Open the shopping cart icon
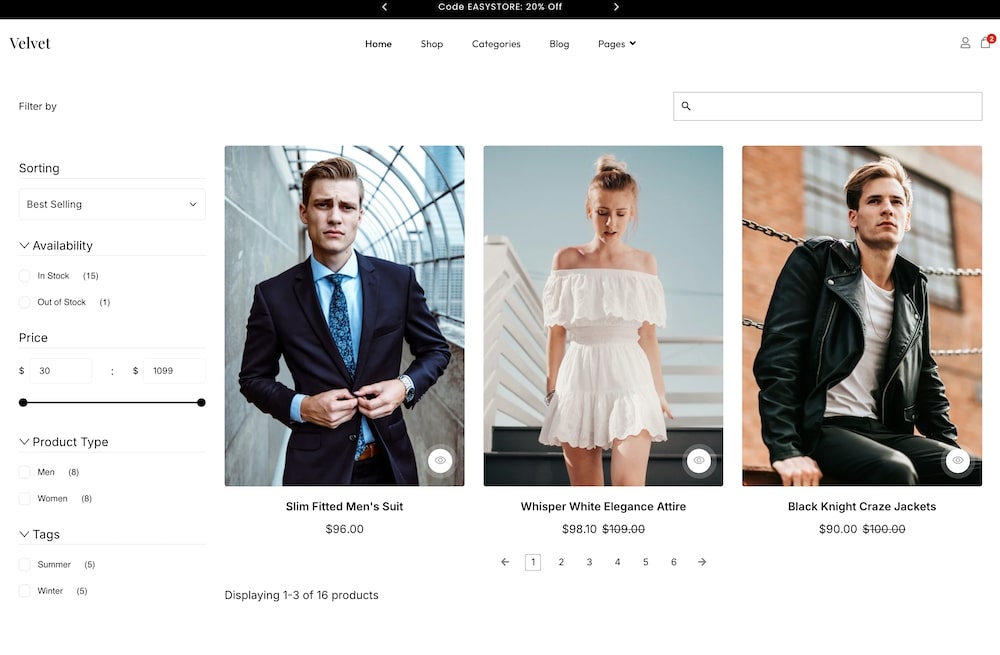 click(x=986, y=43)
